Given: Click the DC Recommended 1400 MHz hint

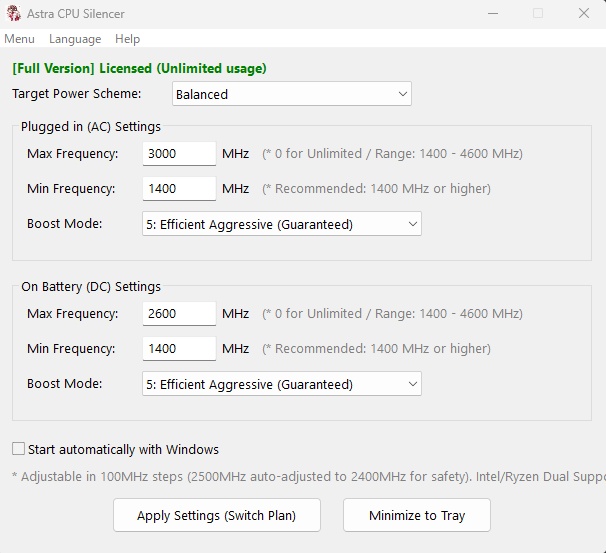Looking at the screenshot, I should click(x=376, y=349).
